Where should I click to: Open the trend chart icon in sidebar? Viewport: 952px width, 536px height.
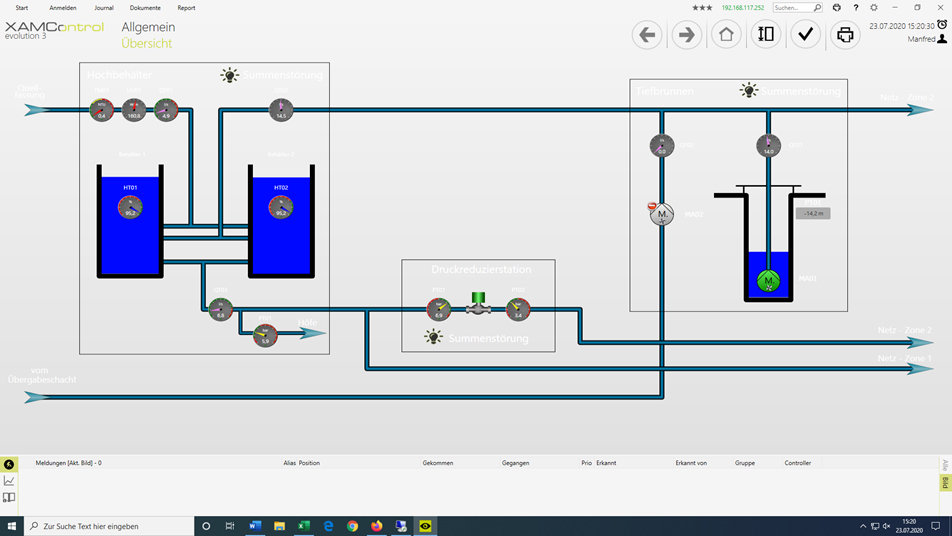tap(9, 481)
